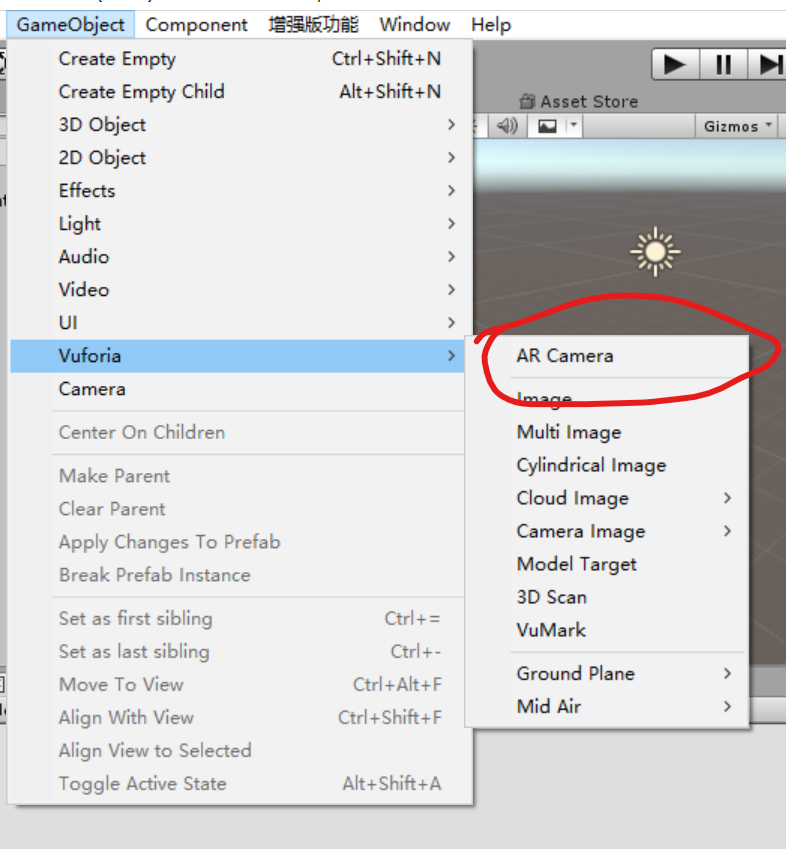Open the Window menu

415,24
